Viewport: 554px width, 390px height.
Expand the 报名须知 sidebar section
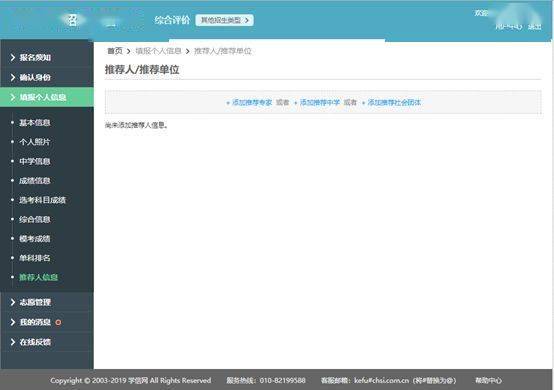tap(47, 57)
